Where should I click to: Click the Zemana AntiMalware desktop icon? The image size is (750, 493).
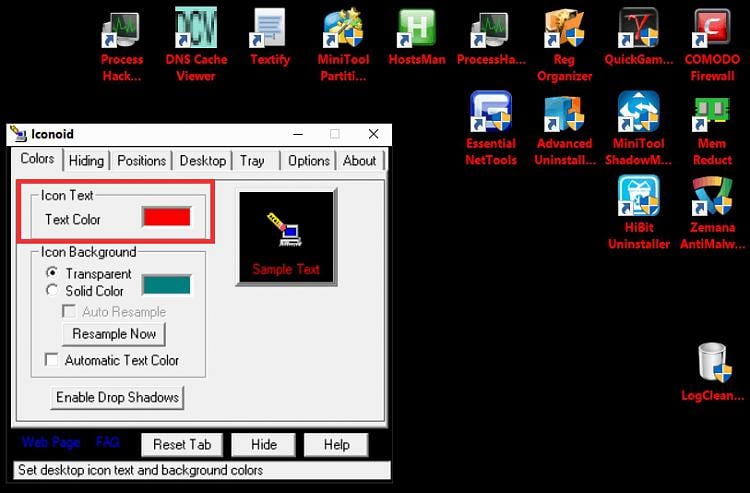point(712,212)
